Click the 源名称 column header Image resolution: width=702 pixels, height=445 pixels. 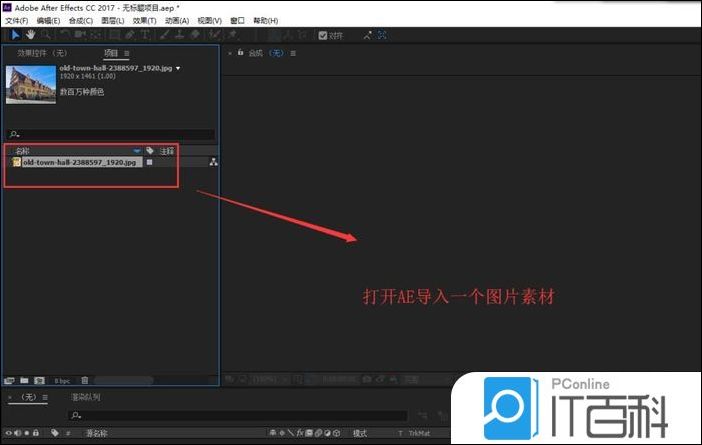coord(96,433)
